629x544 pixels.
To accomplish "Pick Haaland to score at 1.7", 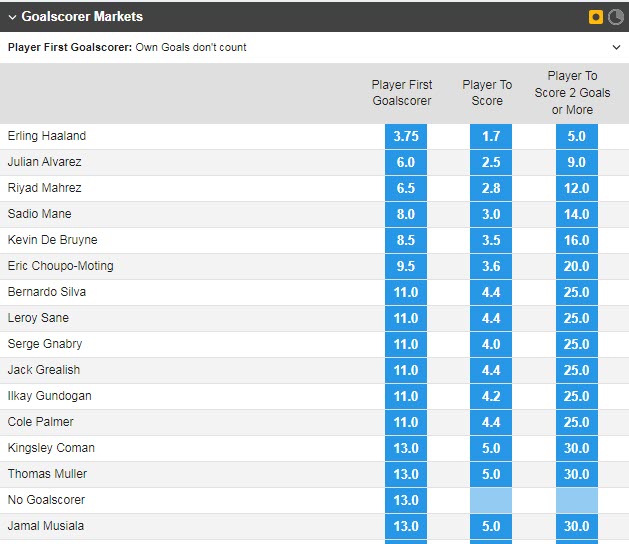I will tap(490, 136).
